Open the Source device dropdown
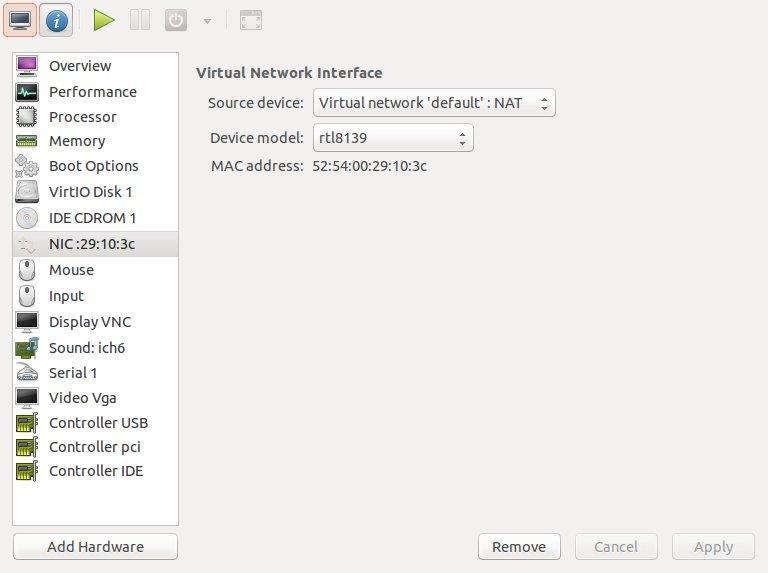The image size is (768, 573). coord(434,103)
